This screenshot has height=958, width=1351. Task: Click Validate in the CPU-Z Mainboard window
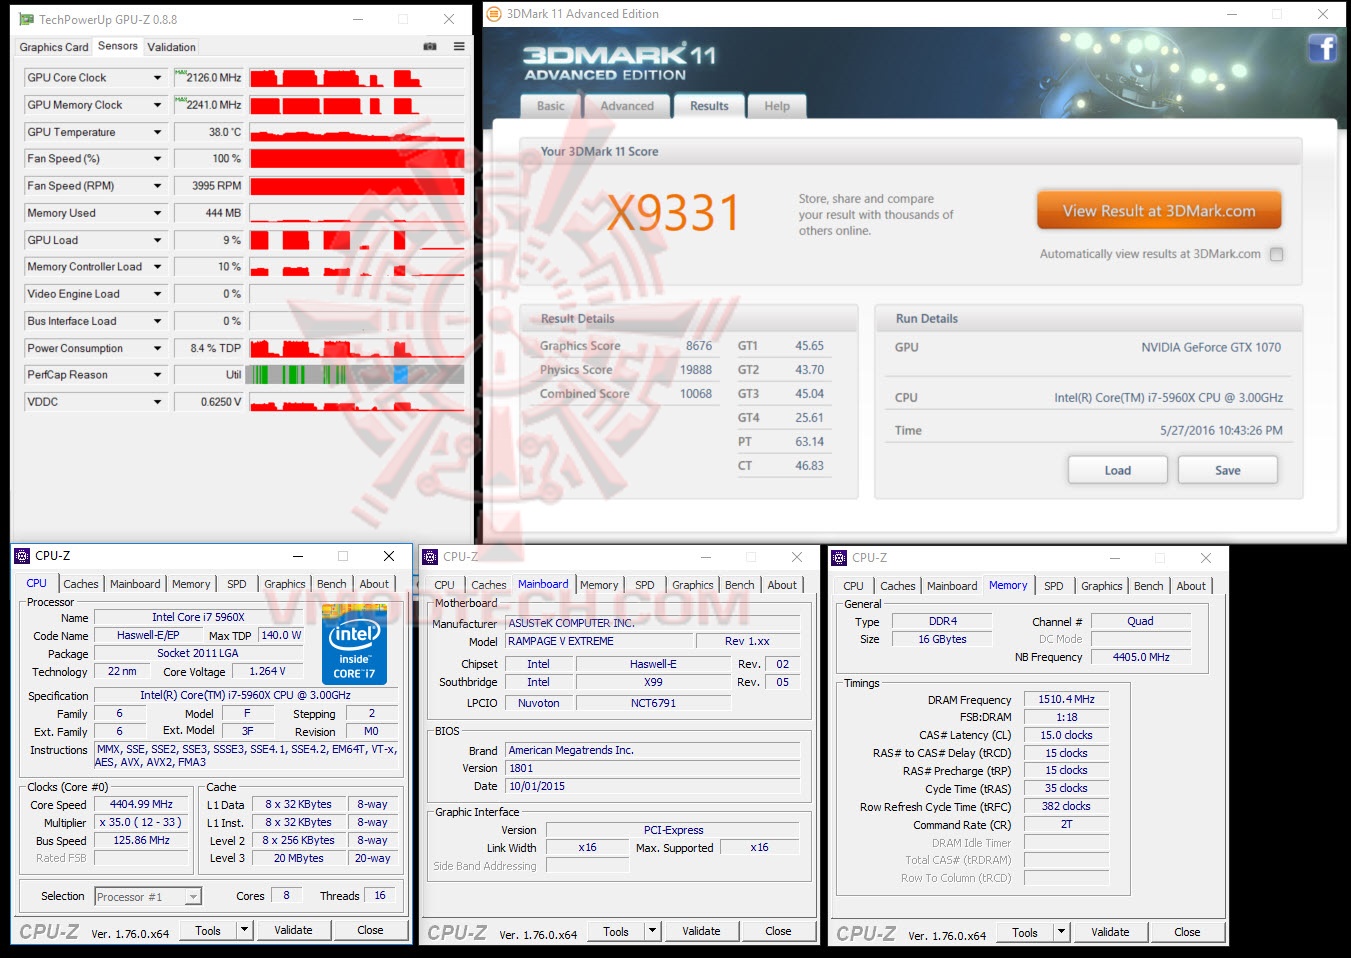click(701, 931)
